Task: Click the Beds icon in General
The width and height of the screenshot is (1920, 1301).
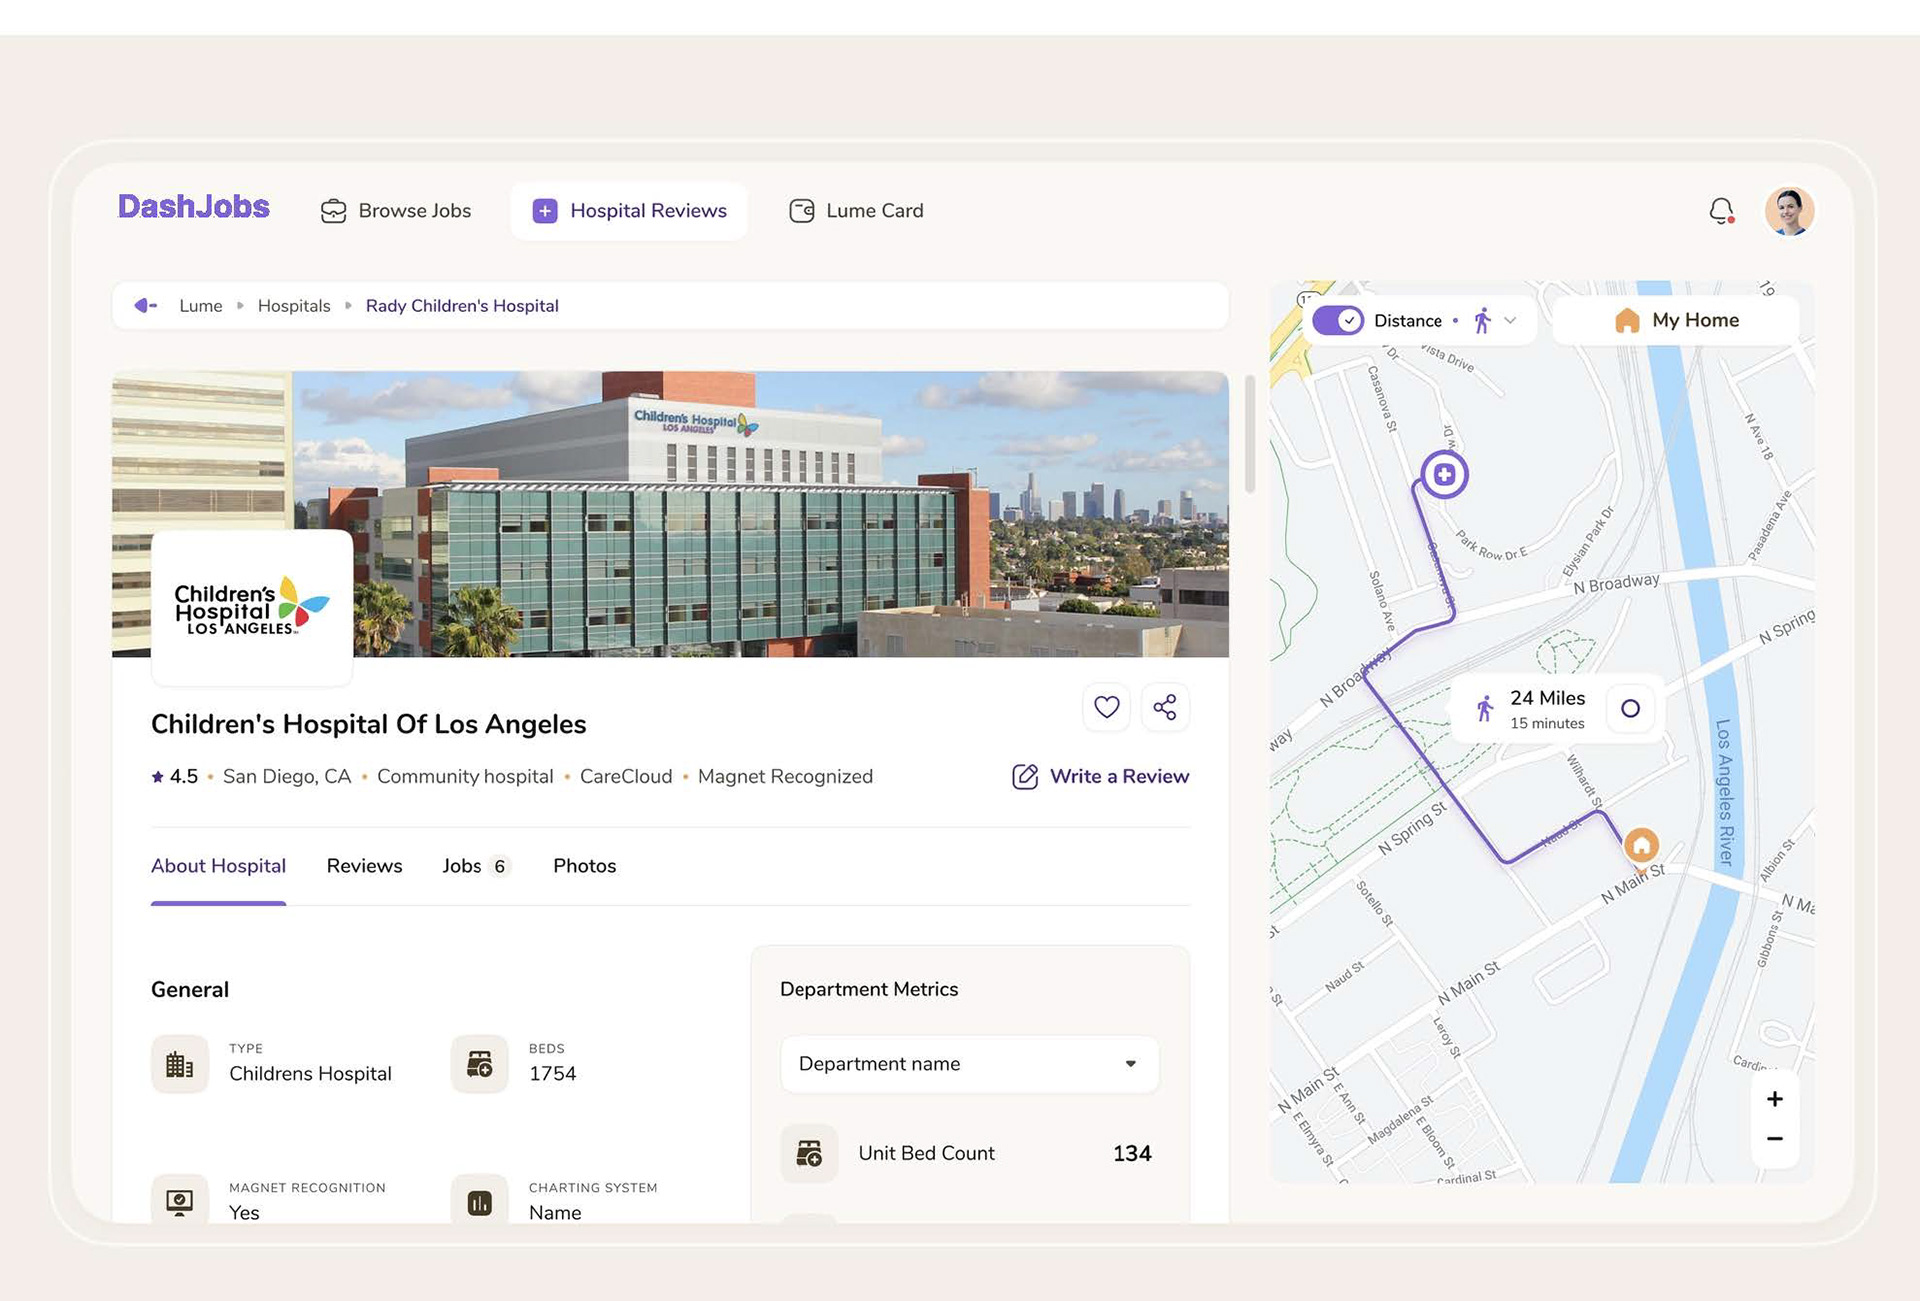Action: tap(480, 1064)
